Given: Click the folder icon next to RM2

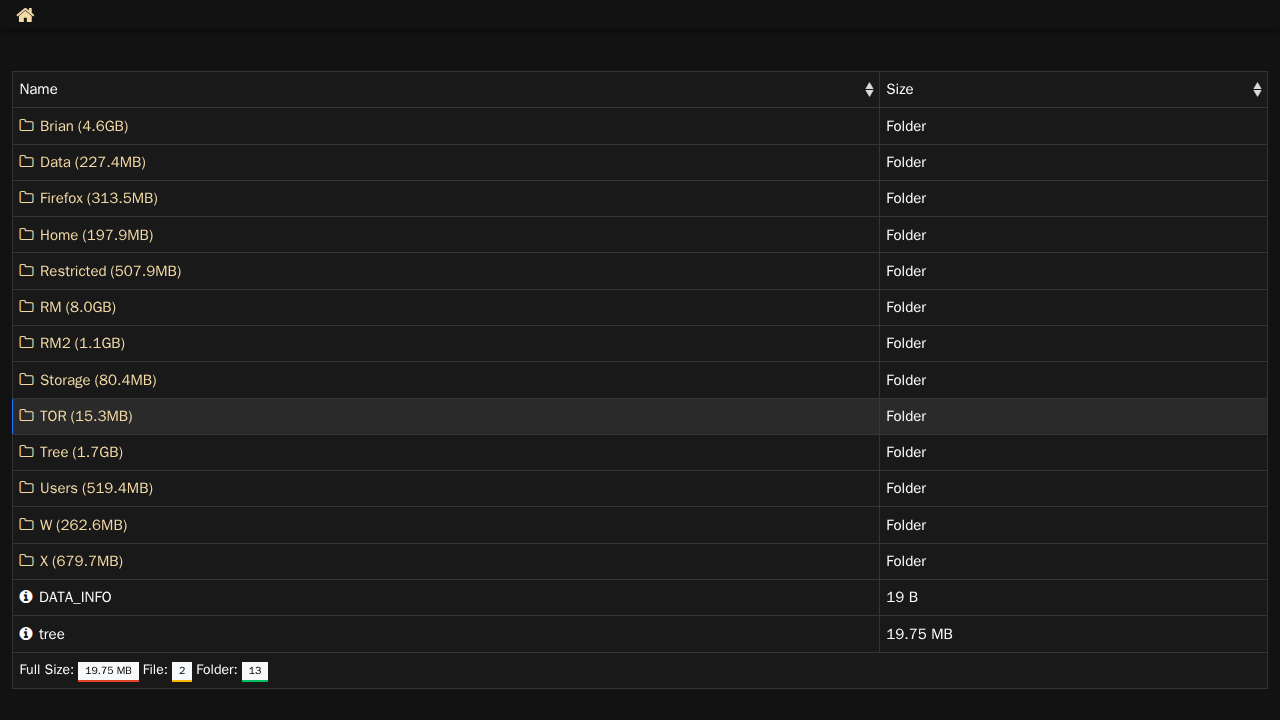Looking at the screenshot, I should 27,342.
